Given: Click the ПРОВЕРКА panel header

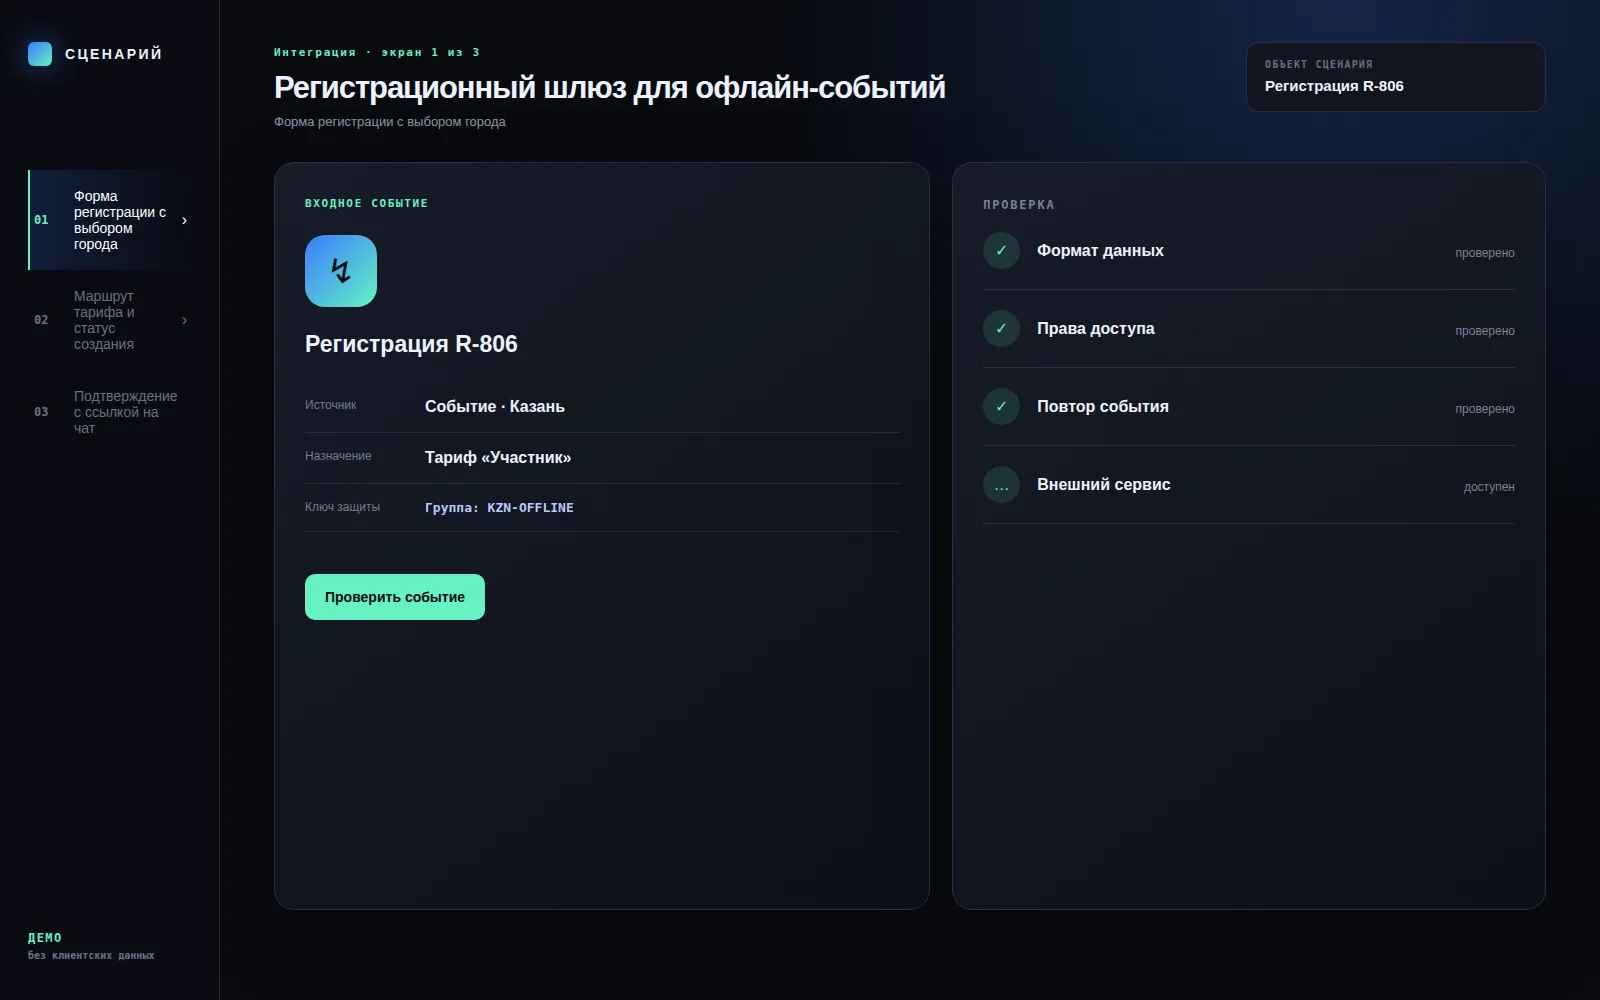Looking at the screenshot, I should (1018, 205).
